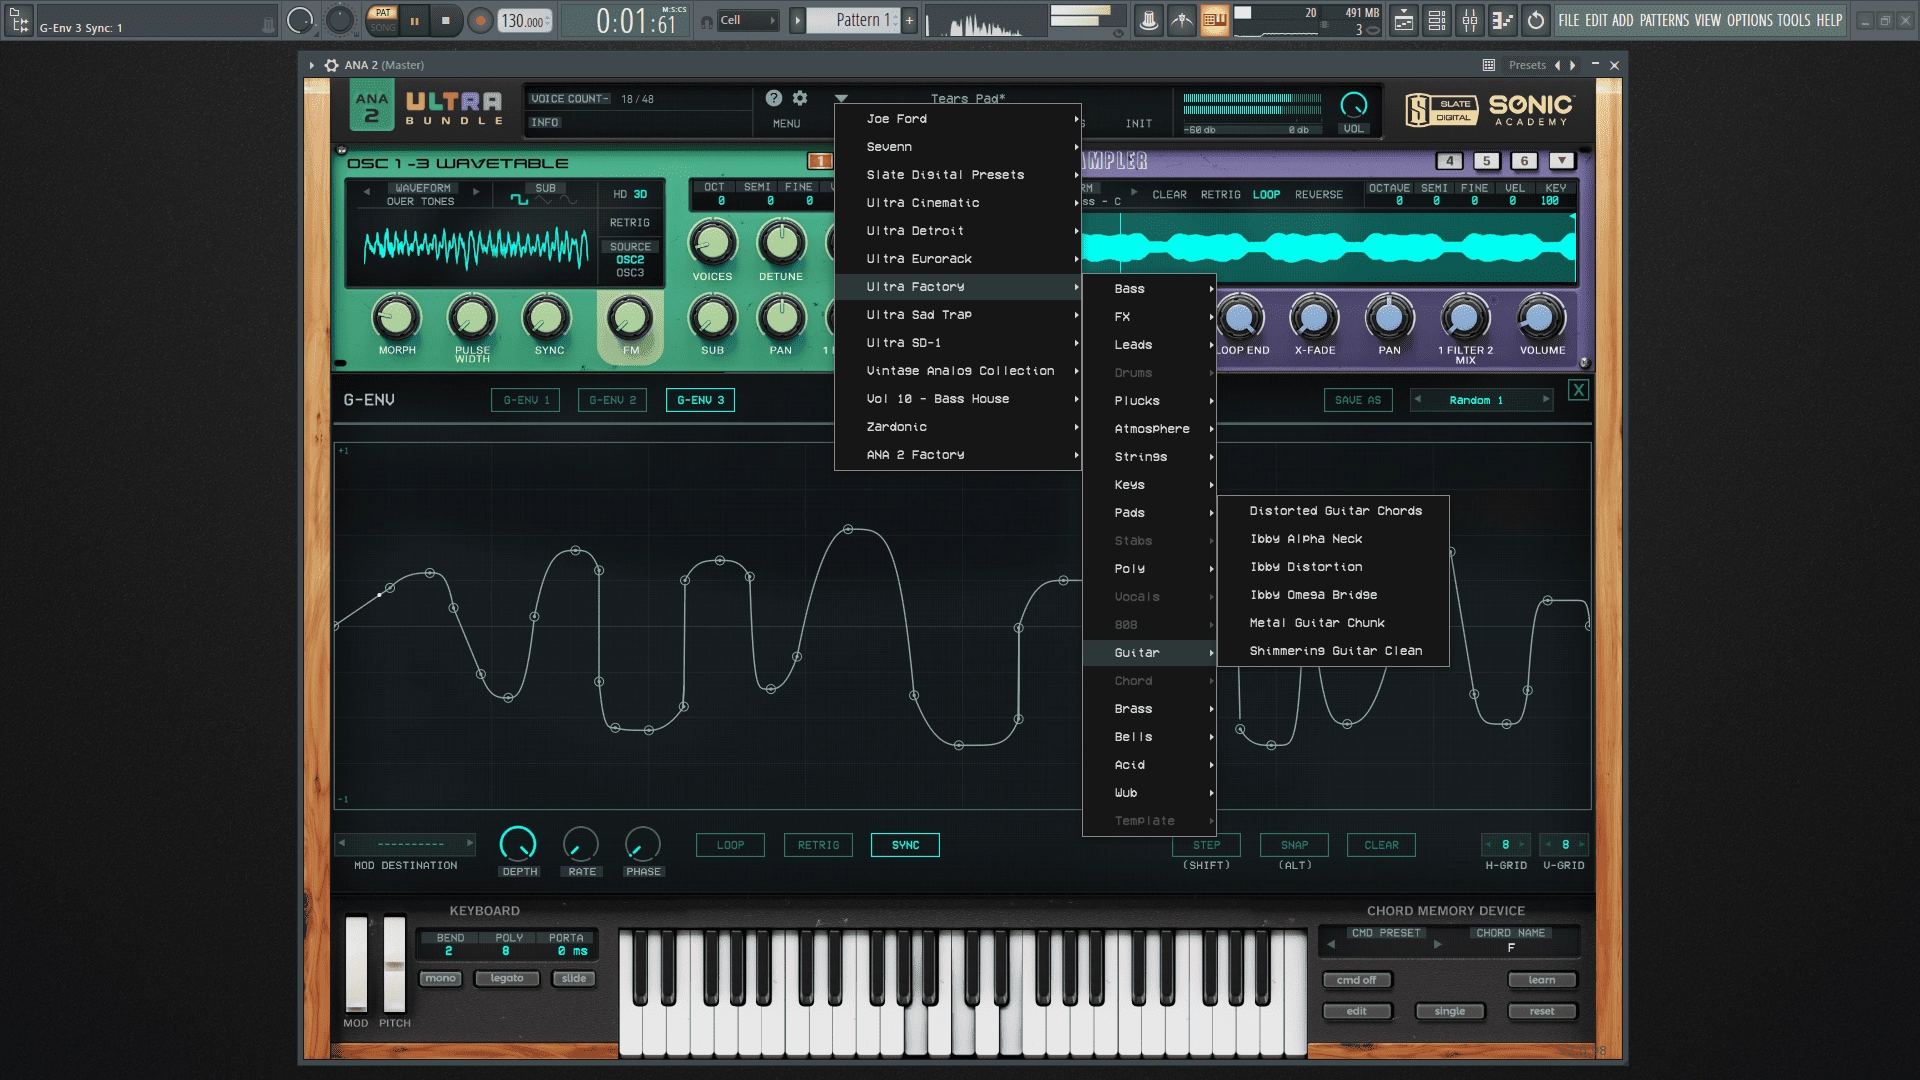Switch to G-ENV 1 tab
Image resolution: width=1920 pixels, height=1080 pixels.
(x=526, y=400)
